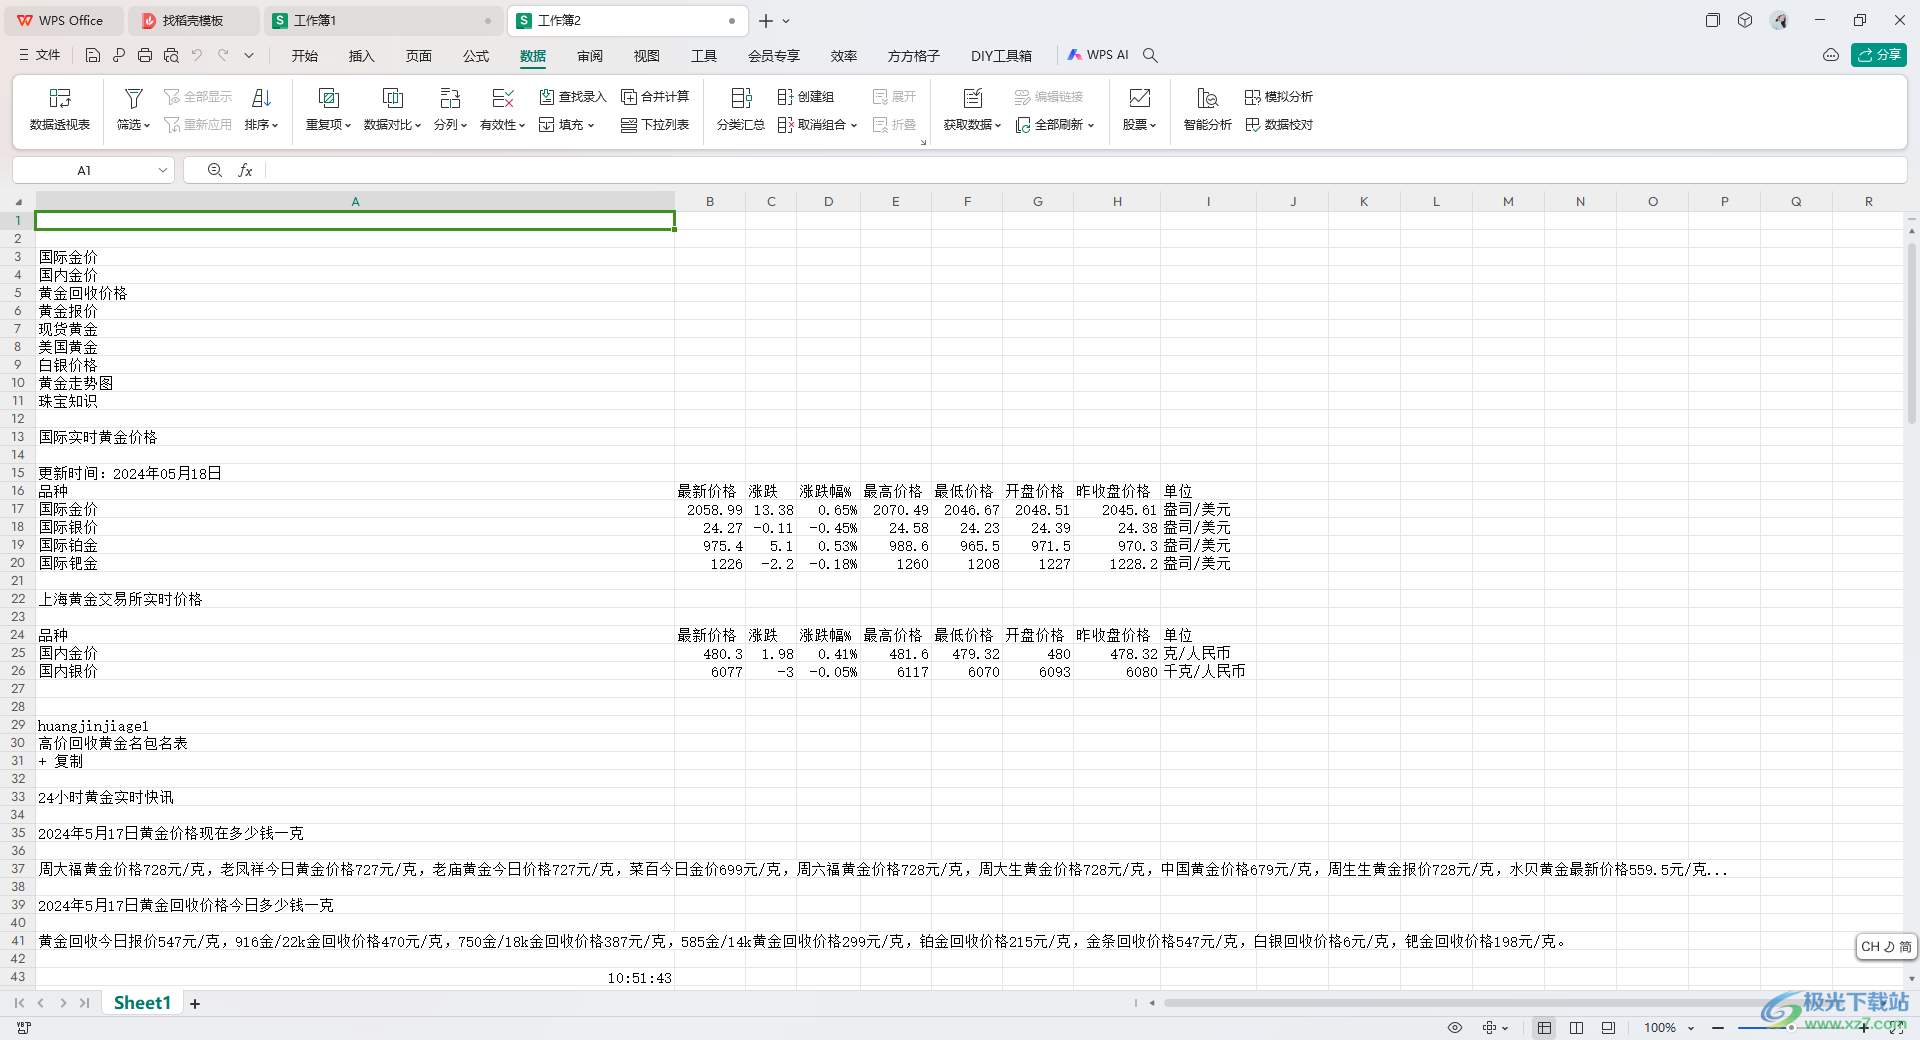Click the Create Group (创建组) button
1920x1040 pixels.
click(x=806, y=97)
